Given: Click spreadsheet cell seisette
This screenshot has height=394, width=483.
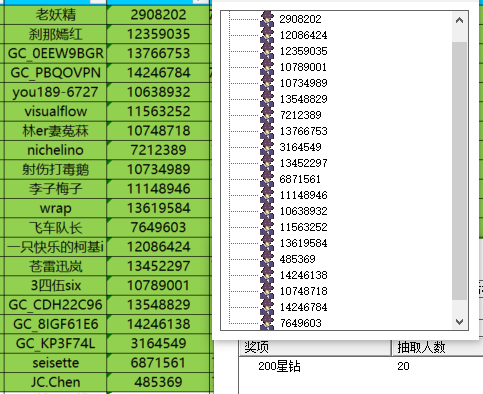Looking at the screenshot, I should pyautogui.click(x=55, y=362).
